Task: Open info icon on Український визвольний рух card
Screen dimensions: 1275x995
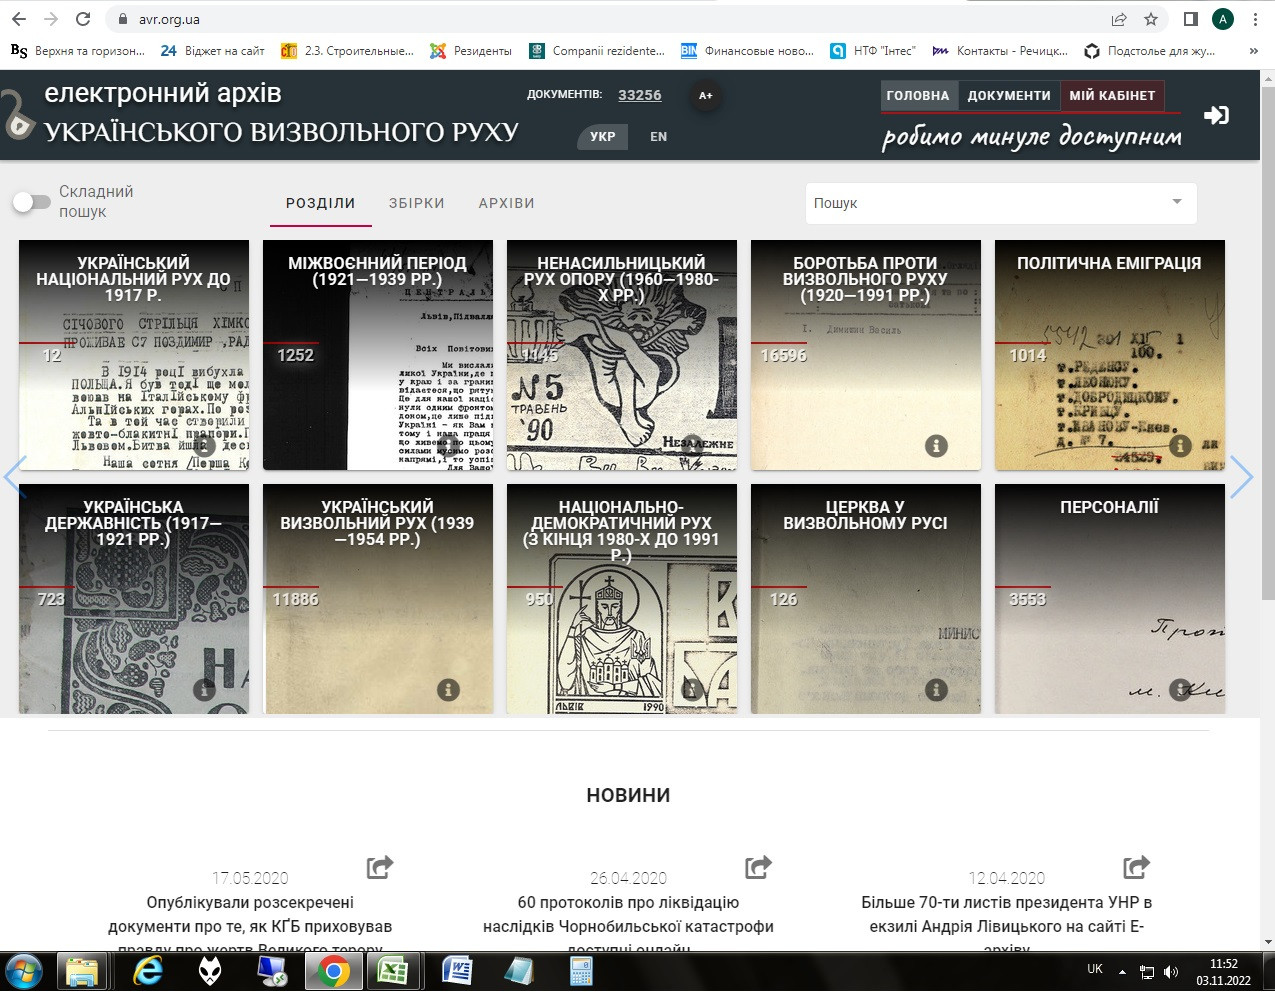Action: pos(448,690)
